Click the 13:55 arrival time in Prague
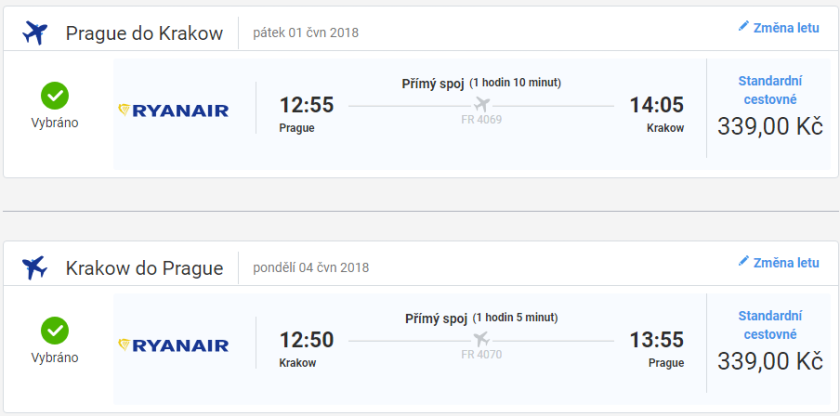The width and height of the screenshot is (840, 416). coord(656,340)
